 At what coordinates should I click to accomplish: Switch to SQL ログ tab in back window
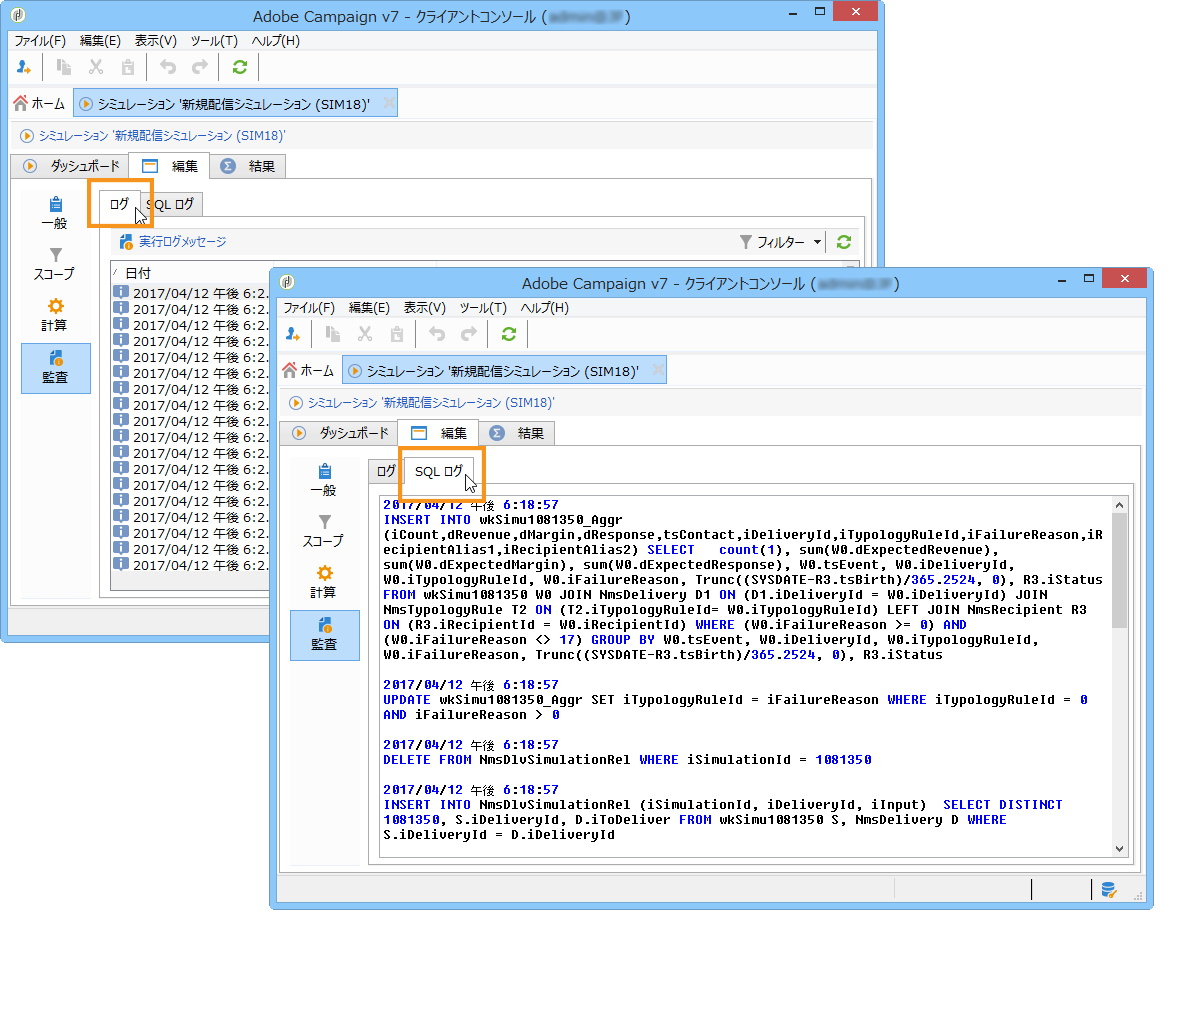click(172, 204)
